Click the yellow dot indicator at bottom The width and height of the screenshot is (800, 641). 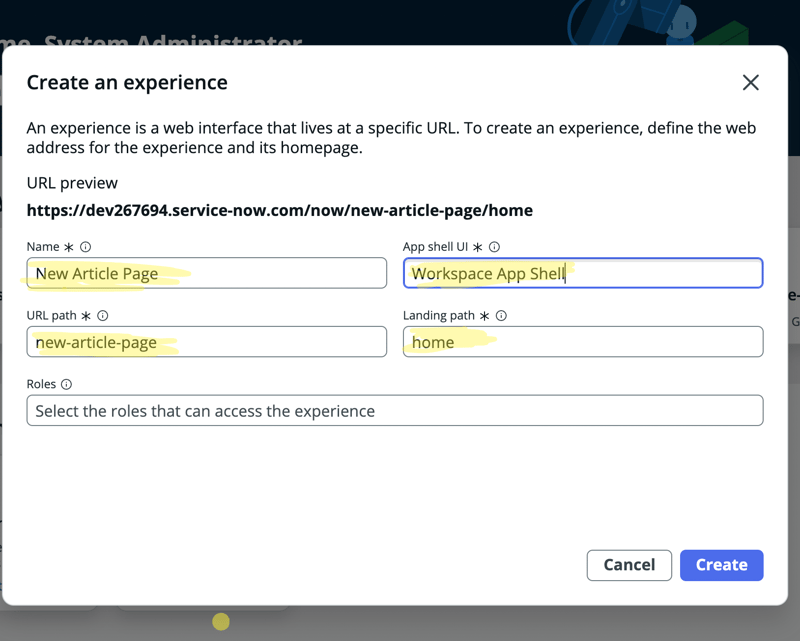(221, 622)
